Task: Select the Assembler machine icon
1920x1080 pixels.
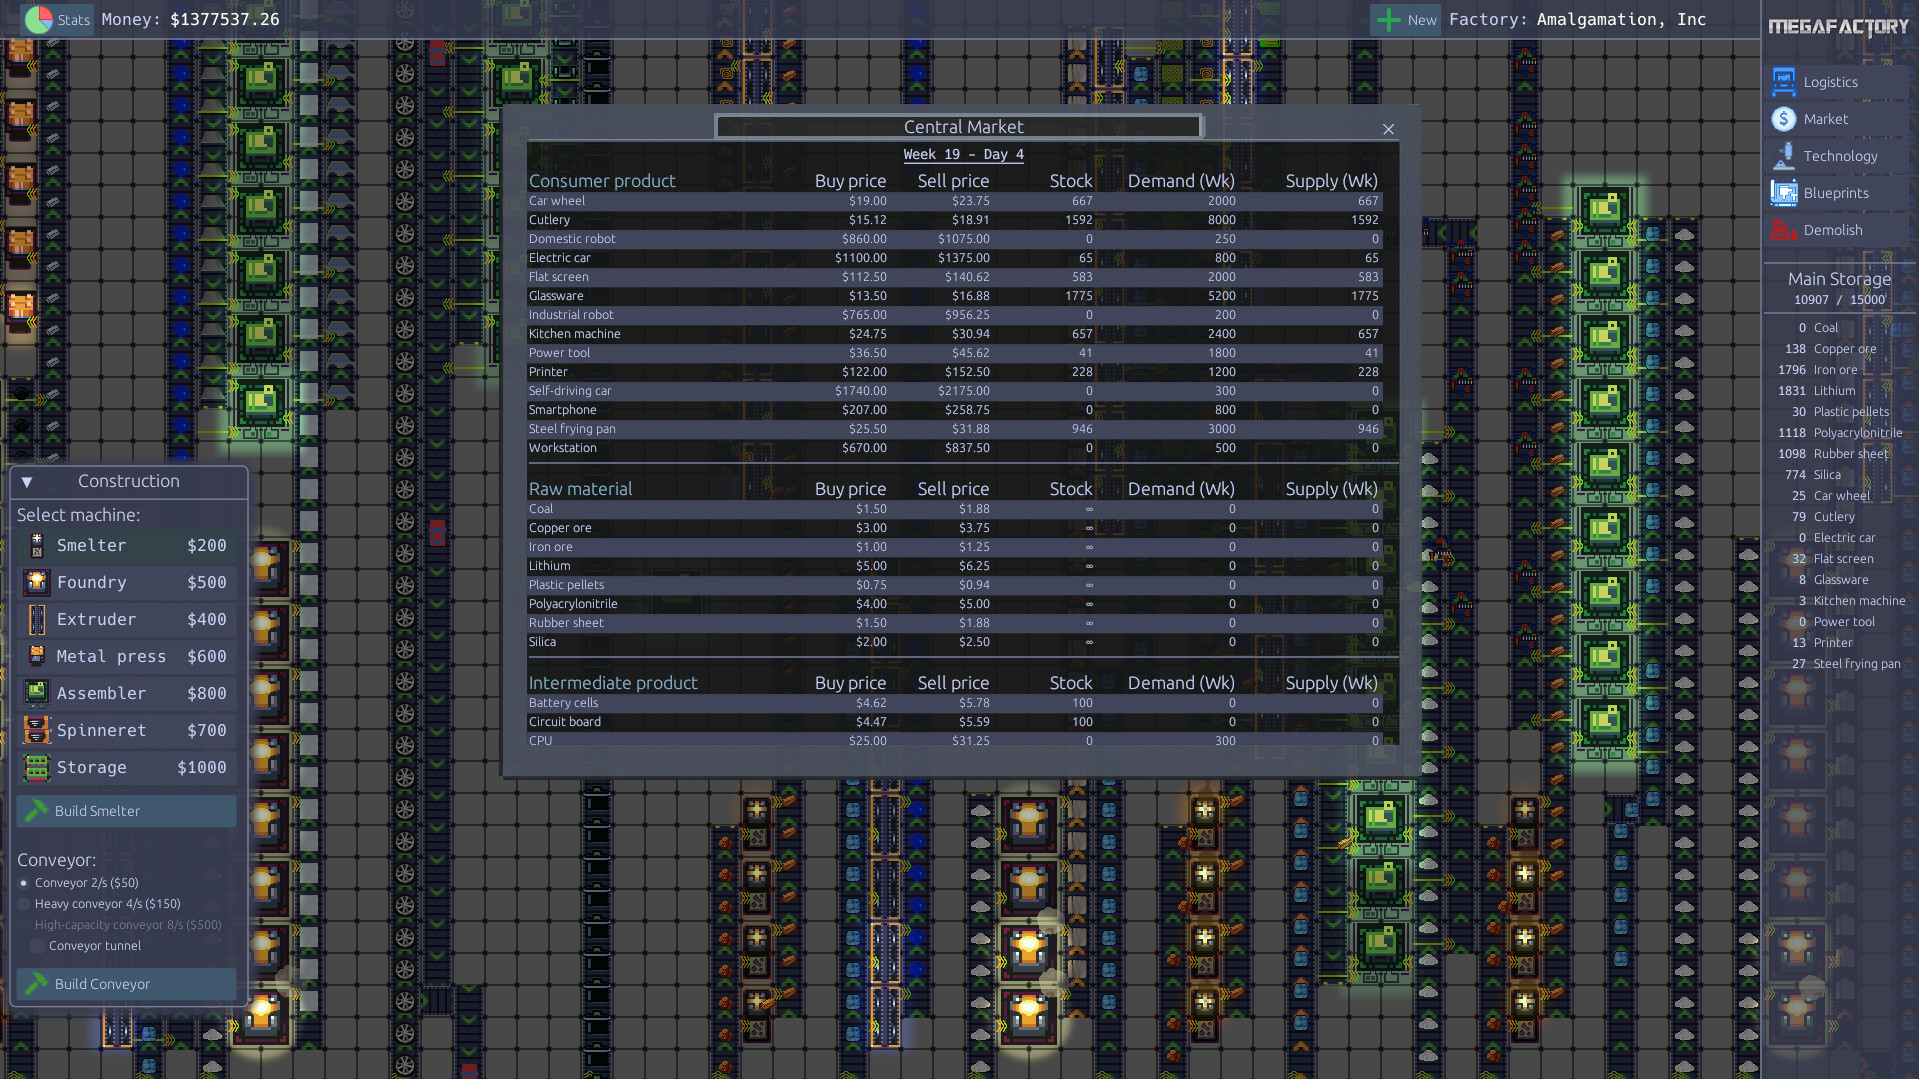Action: [x=37, y=693]
